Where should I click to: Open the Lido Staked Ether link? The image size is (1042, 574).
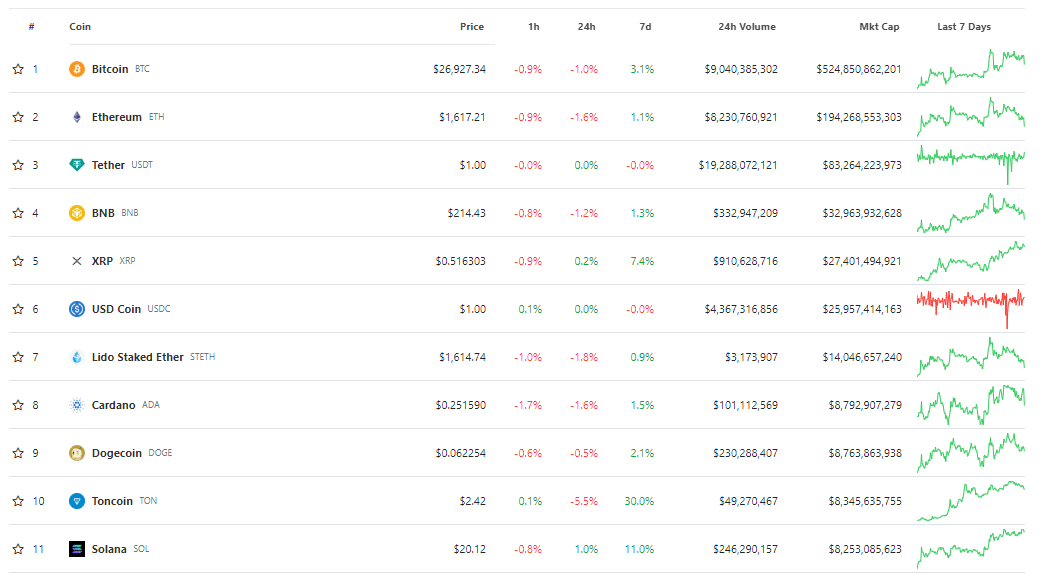138,357
